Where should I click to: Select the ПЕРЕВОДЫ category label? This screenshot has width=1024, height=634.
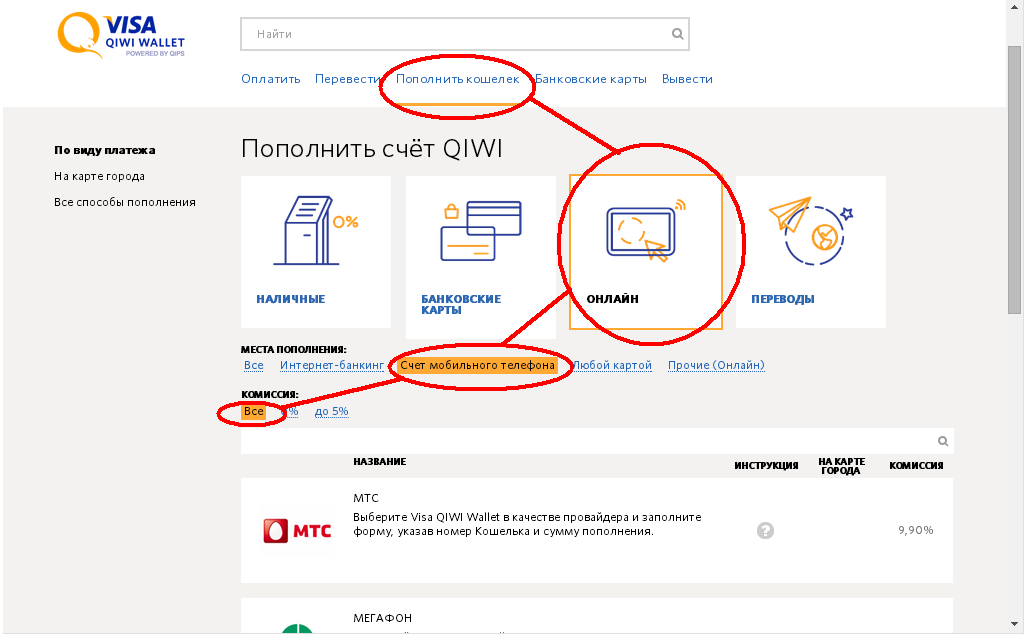coord(782,299)
